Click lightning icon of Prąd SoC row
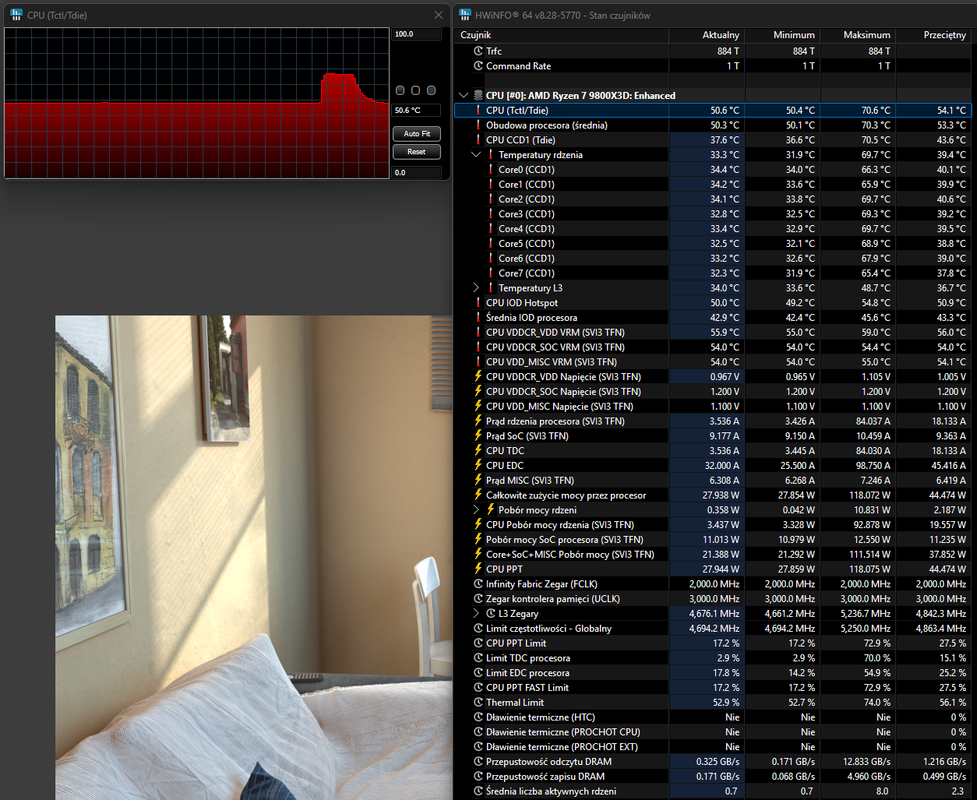Image resolution: width=977 pixels, height=800 pixels. click(478, 436)
